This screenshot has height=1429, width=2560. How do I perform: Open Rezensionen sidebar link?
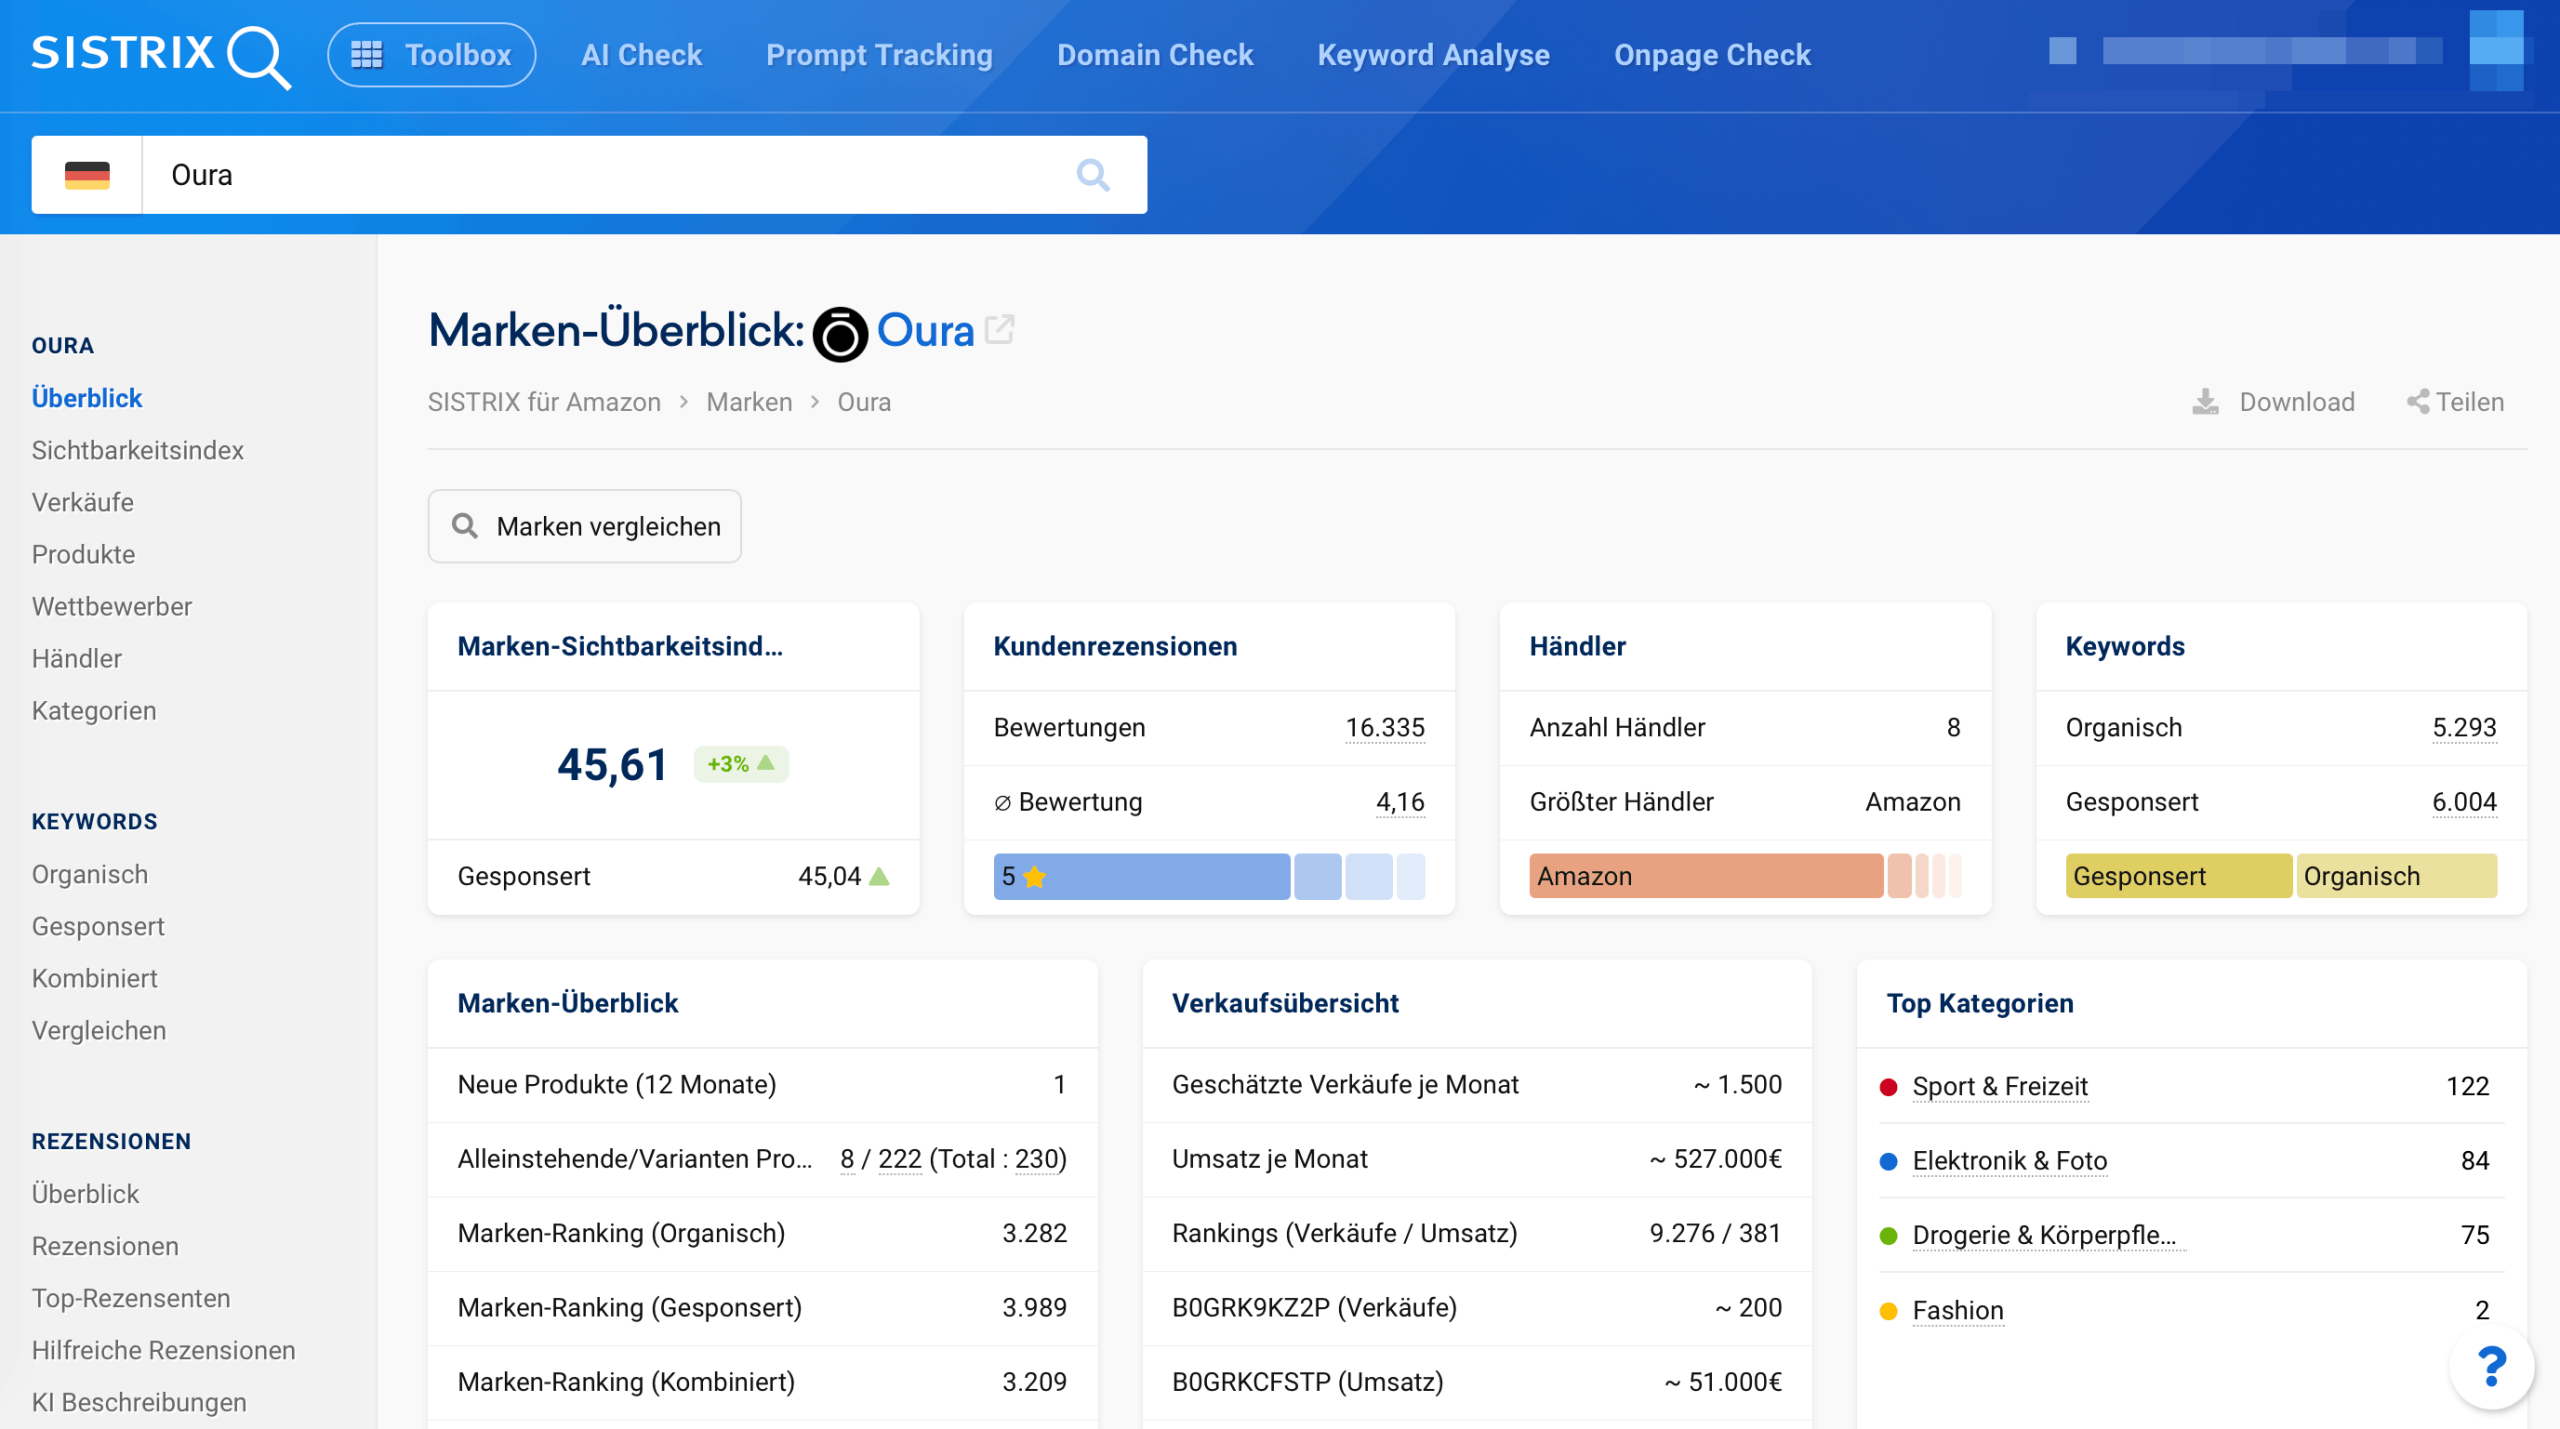105,1246
